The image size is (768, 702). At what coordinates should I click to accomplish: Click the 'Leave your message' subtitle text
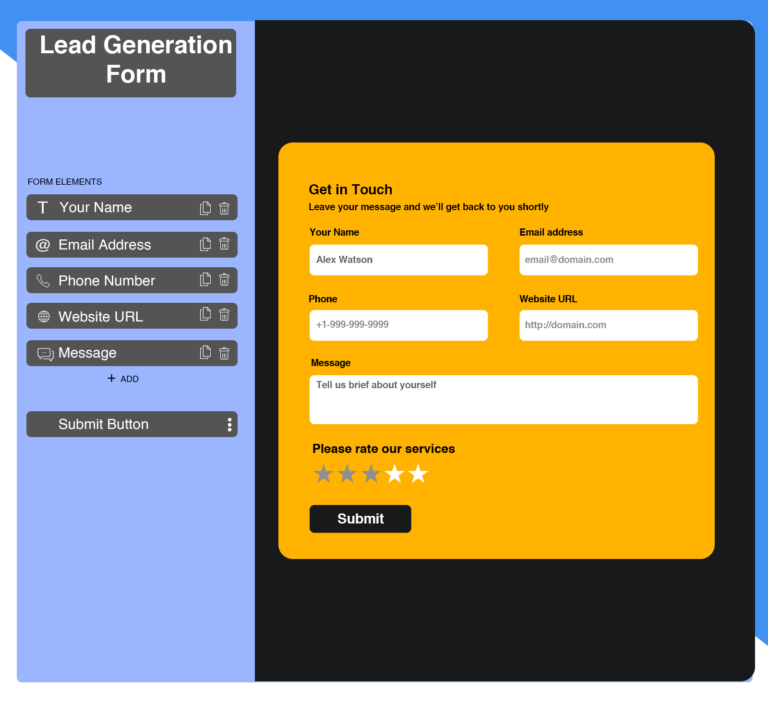click(429, 207)
